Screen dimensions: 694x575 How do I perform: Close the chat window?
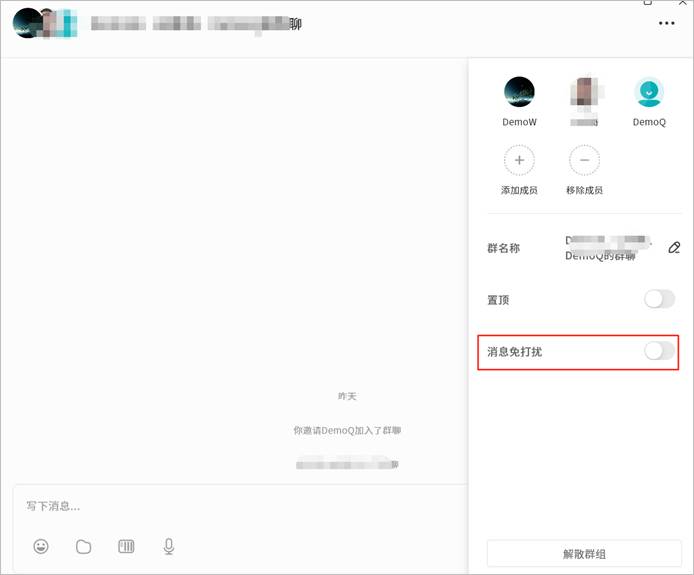(682, 4)
